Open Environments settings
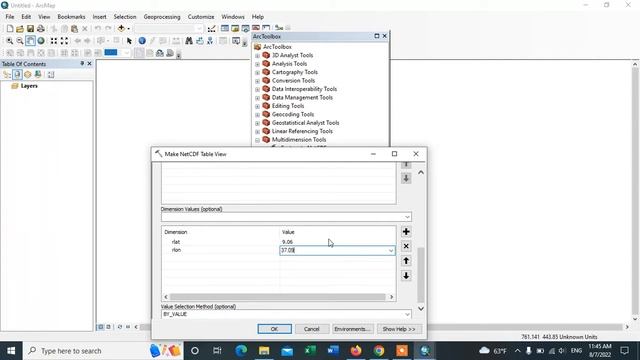This screenshot has width=640, height=360. tap(352, 329)
